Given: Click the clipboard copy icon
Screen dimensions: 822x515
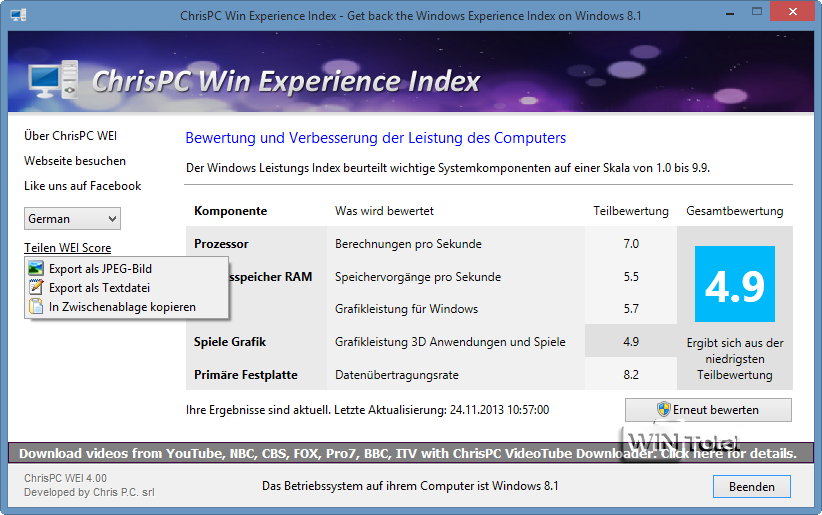Looking at the screenshot, I should (x=36, y=306).
